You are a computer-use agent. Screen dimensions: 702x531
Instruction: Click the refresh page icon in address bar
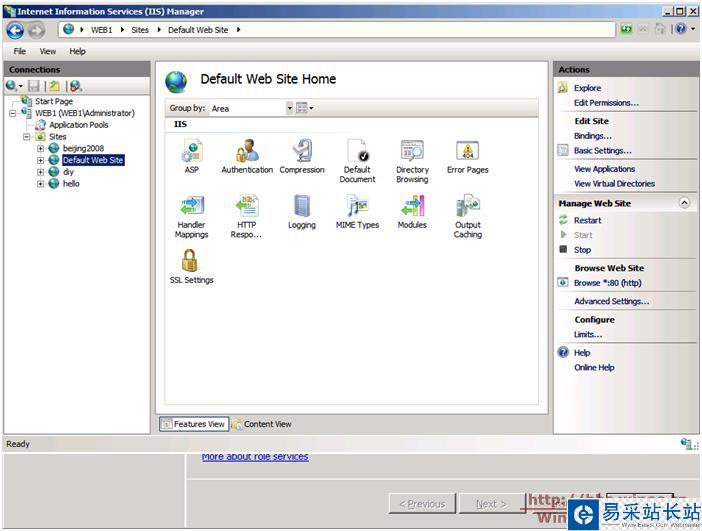[626, 30]
